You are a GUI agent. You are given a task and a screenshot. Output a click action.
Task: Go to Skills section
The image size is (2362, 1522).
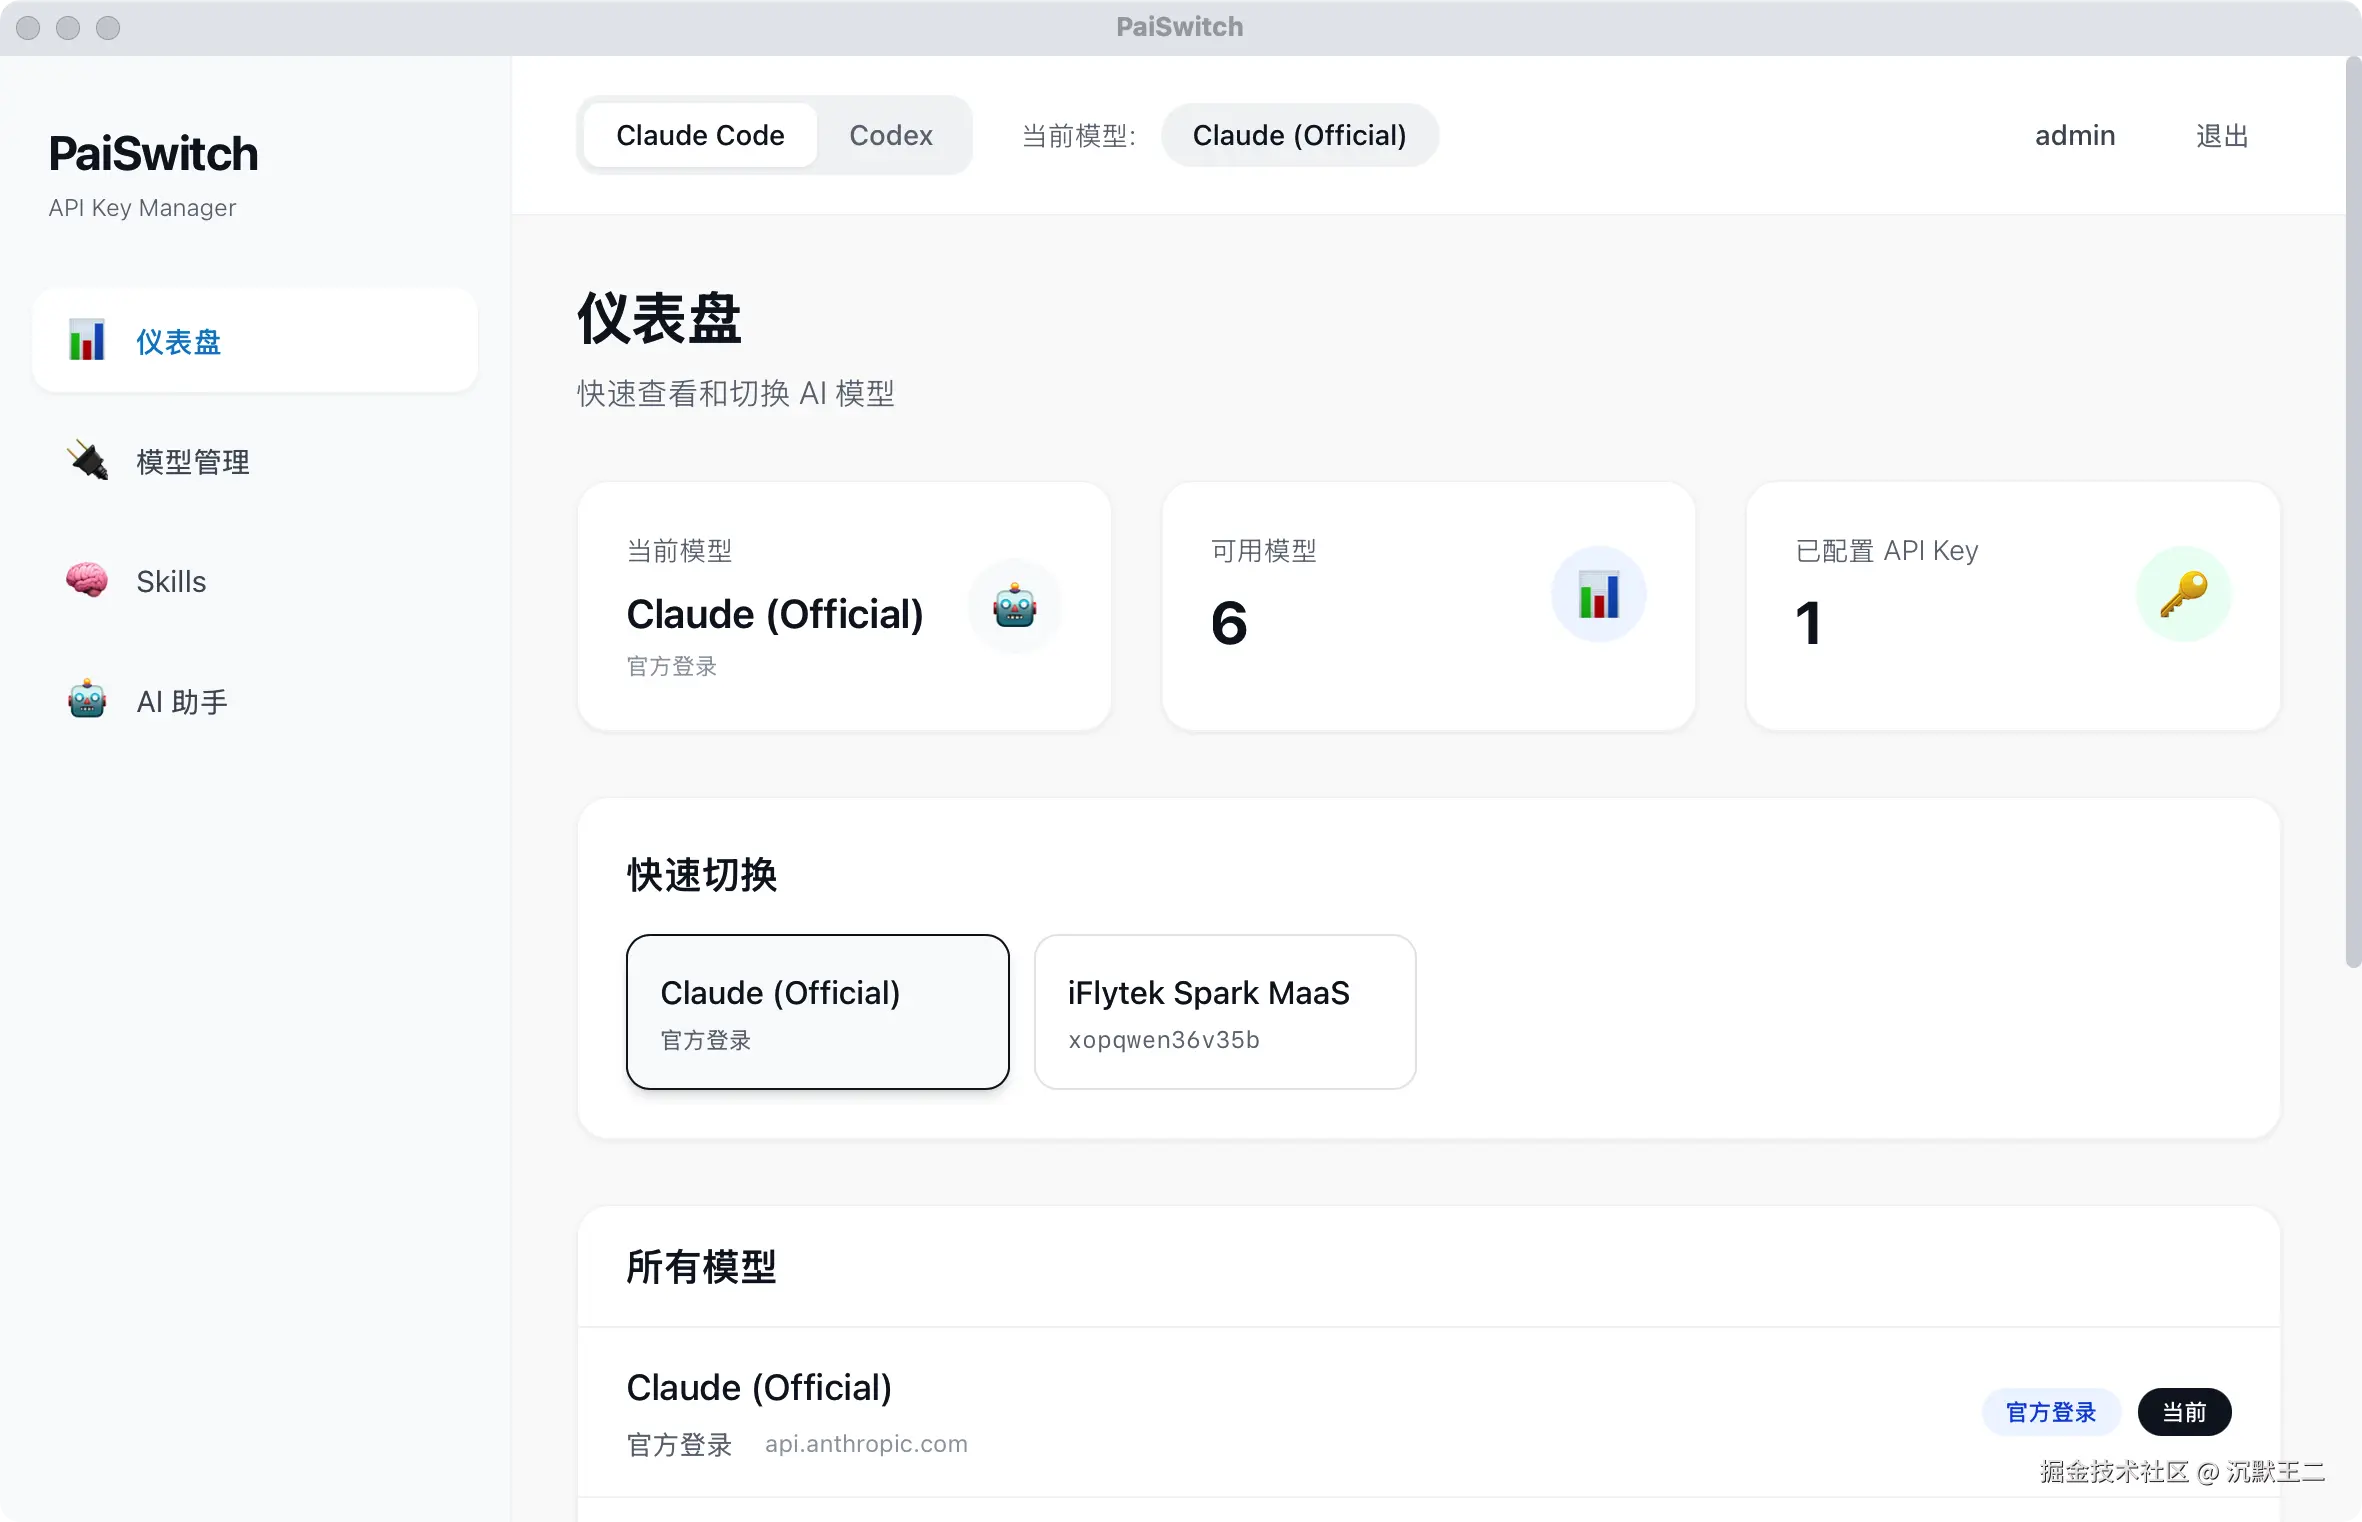coord(255,581)
